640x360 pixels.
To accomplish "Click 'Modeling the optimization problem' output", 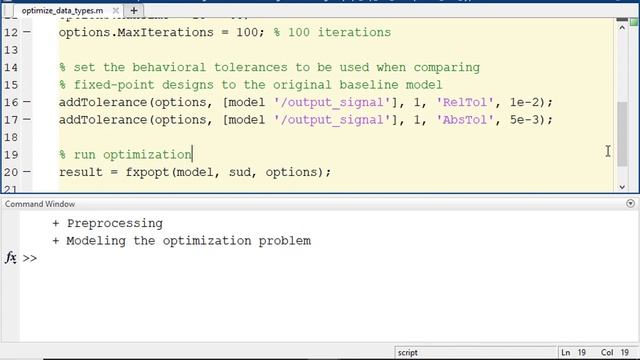I will pos(188,241).
